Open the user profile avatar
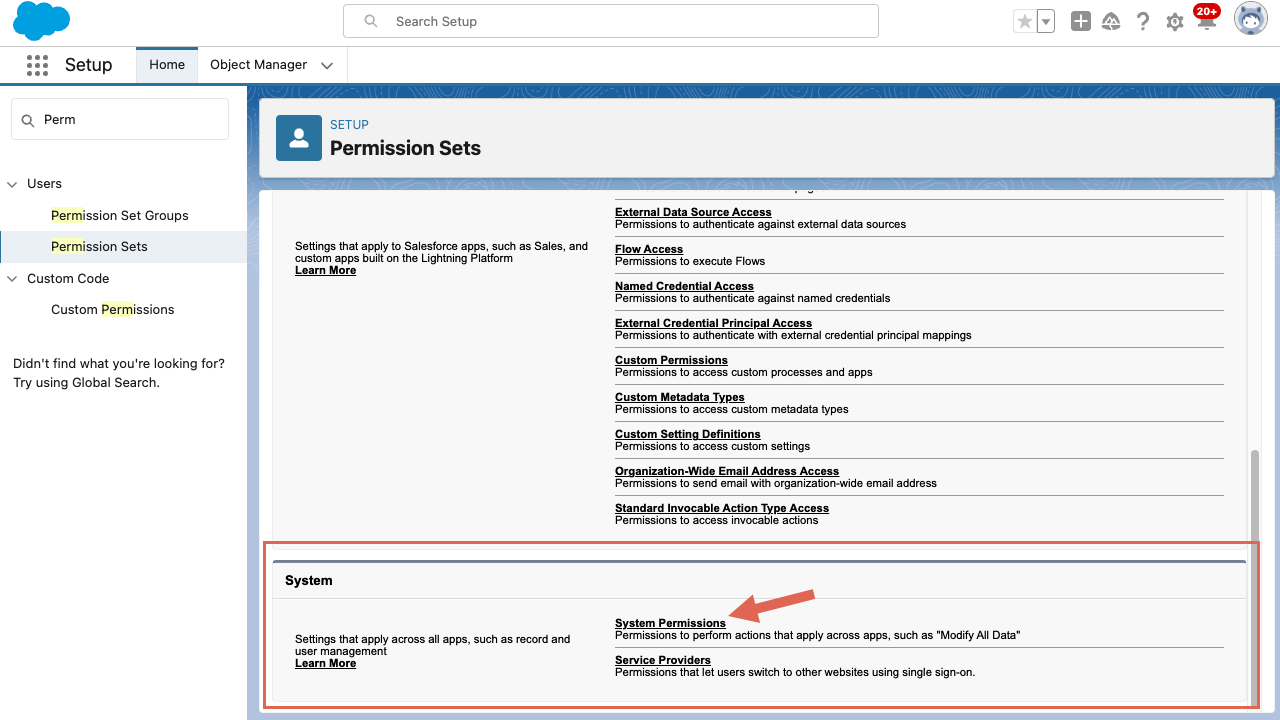The width and height of the screenshot is (1280, 720). (1251, 19)
